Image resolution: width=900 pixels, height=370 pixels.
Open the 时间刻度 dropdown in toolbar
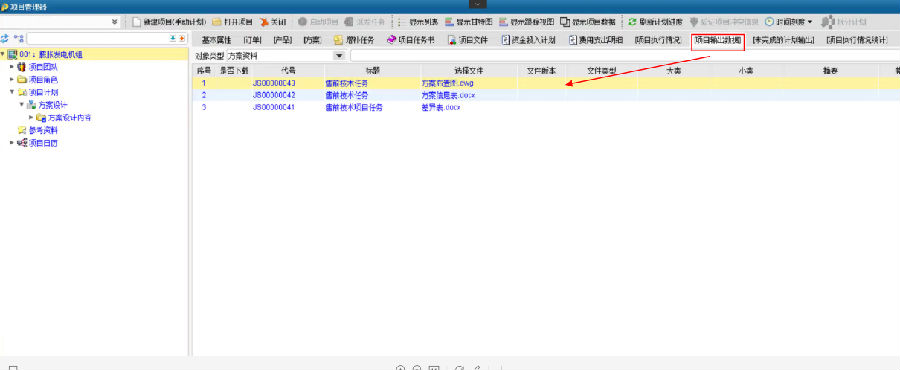[789, 22]
